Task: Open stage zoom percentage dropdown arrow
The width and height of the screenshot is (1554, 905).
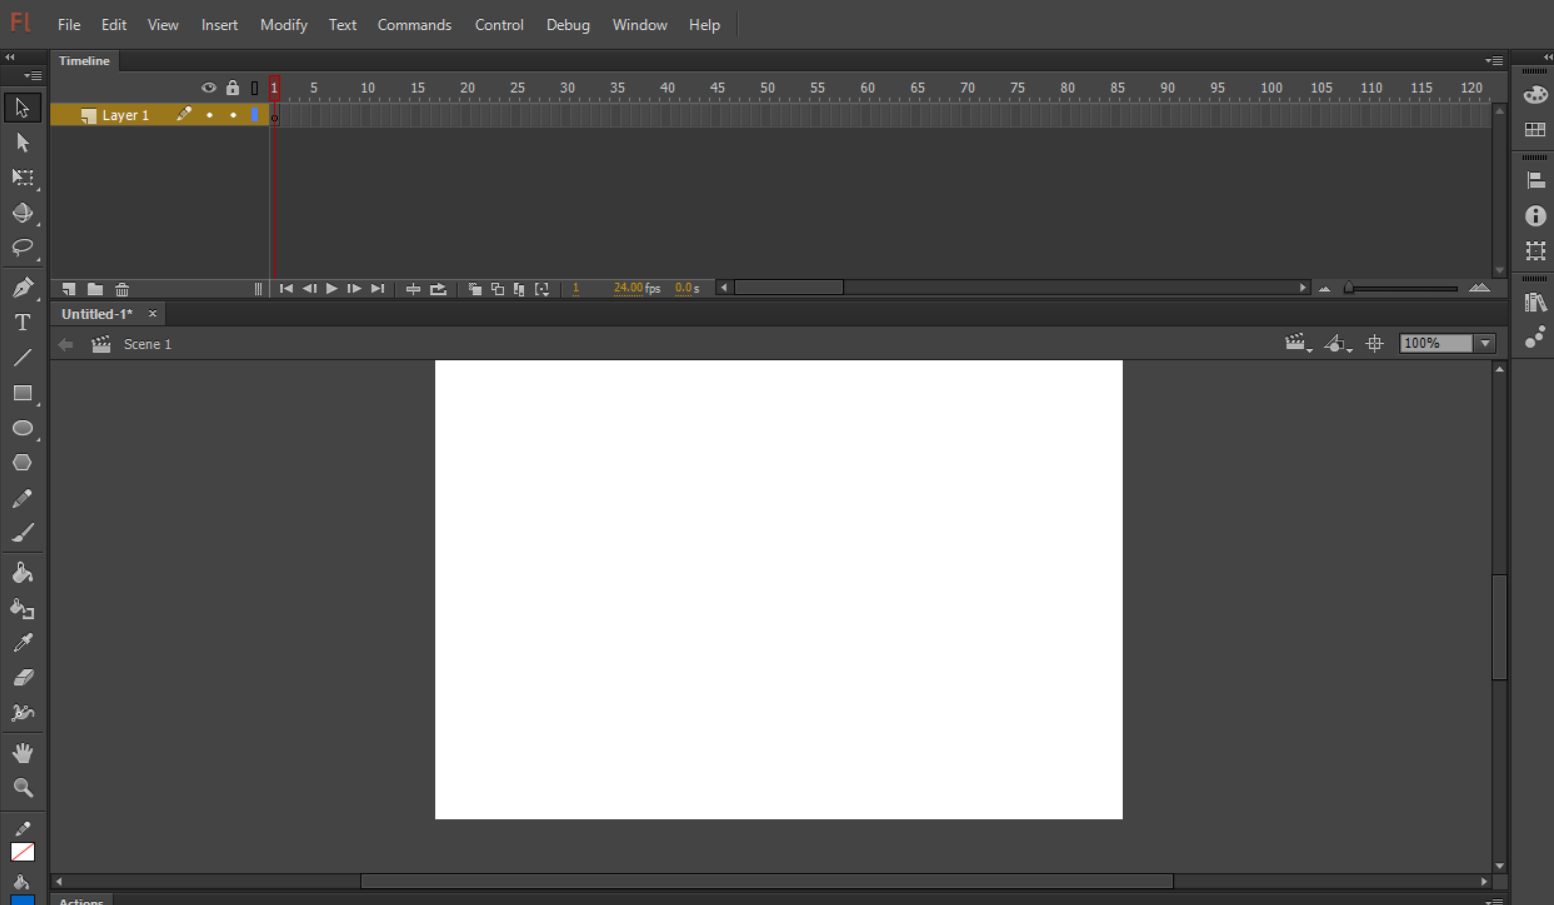Action: click(1485, 344)
